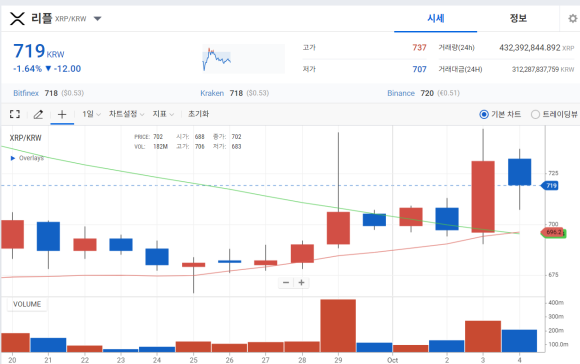Open the 1일 interval dropdown
Image resolution: width=580 pixels, height=364 pixels.
tap(91, 114)
